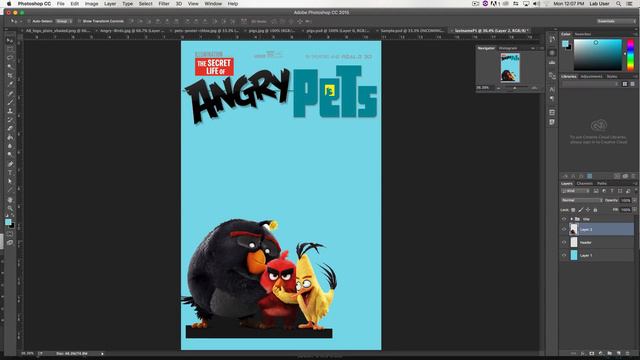Click Create new group folder icon
Screen dimensions: 640x360
point(609,353)
